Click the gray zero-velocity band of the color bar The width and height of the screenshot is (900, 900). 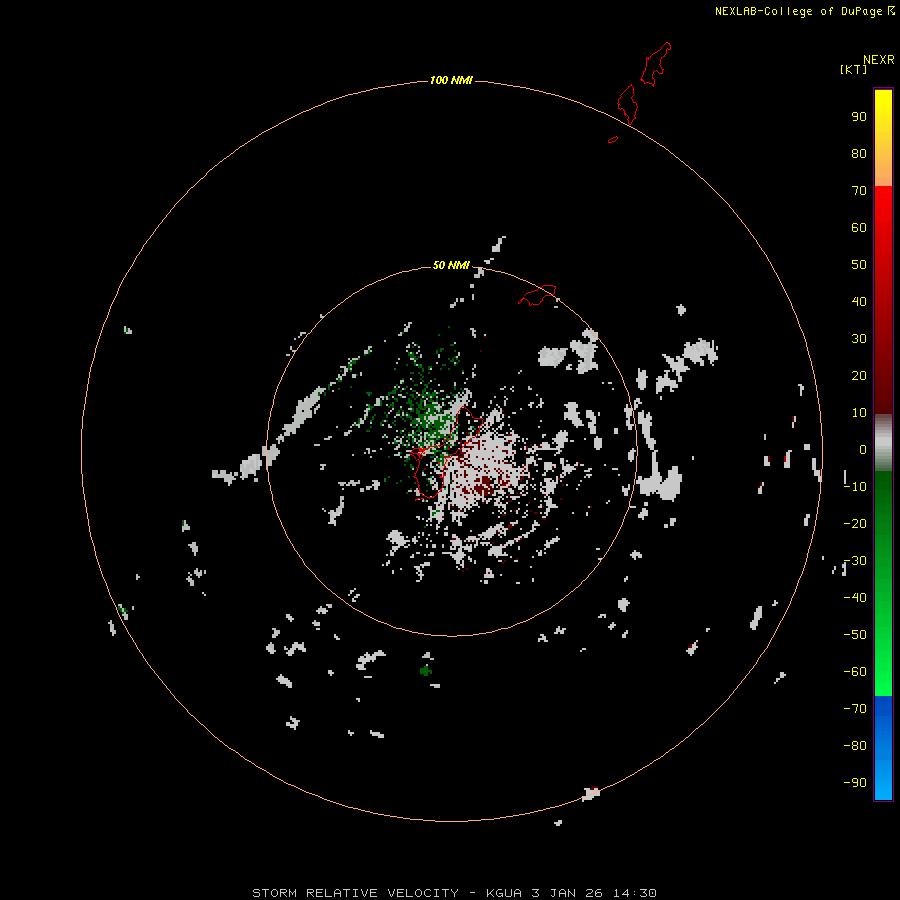pos(883,443)
